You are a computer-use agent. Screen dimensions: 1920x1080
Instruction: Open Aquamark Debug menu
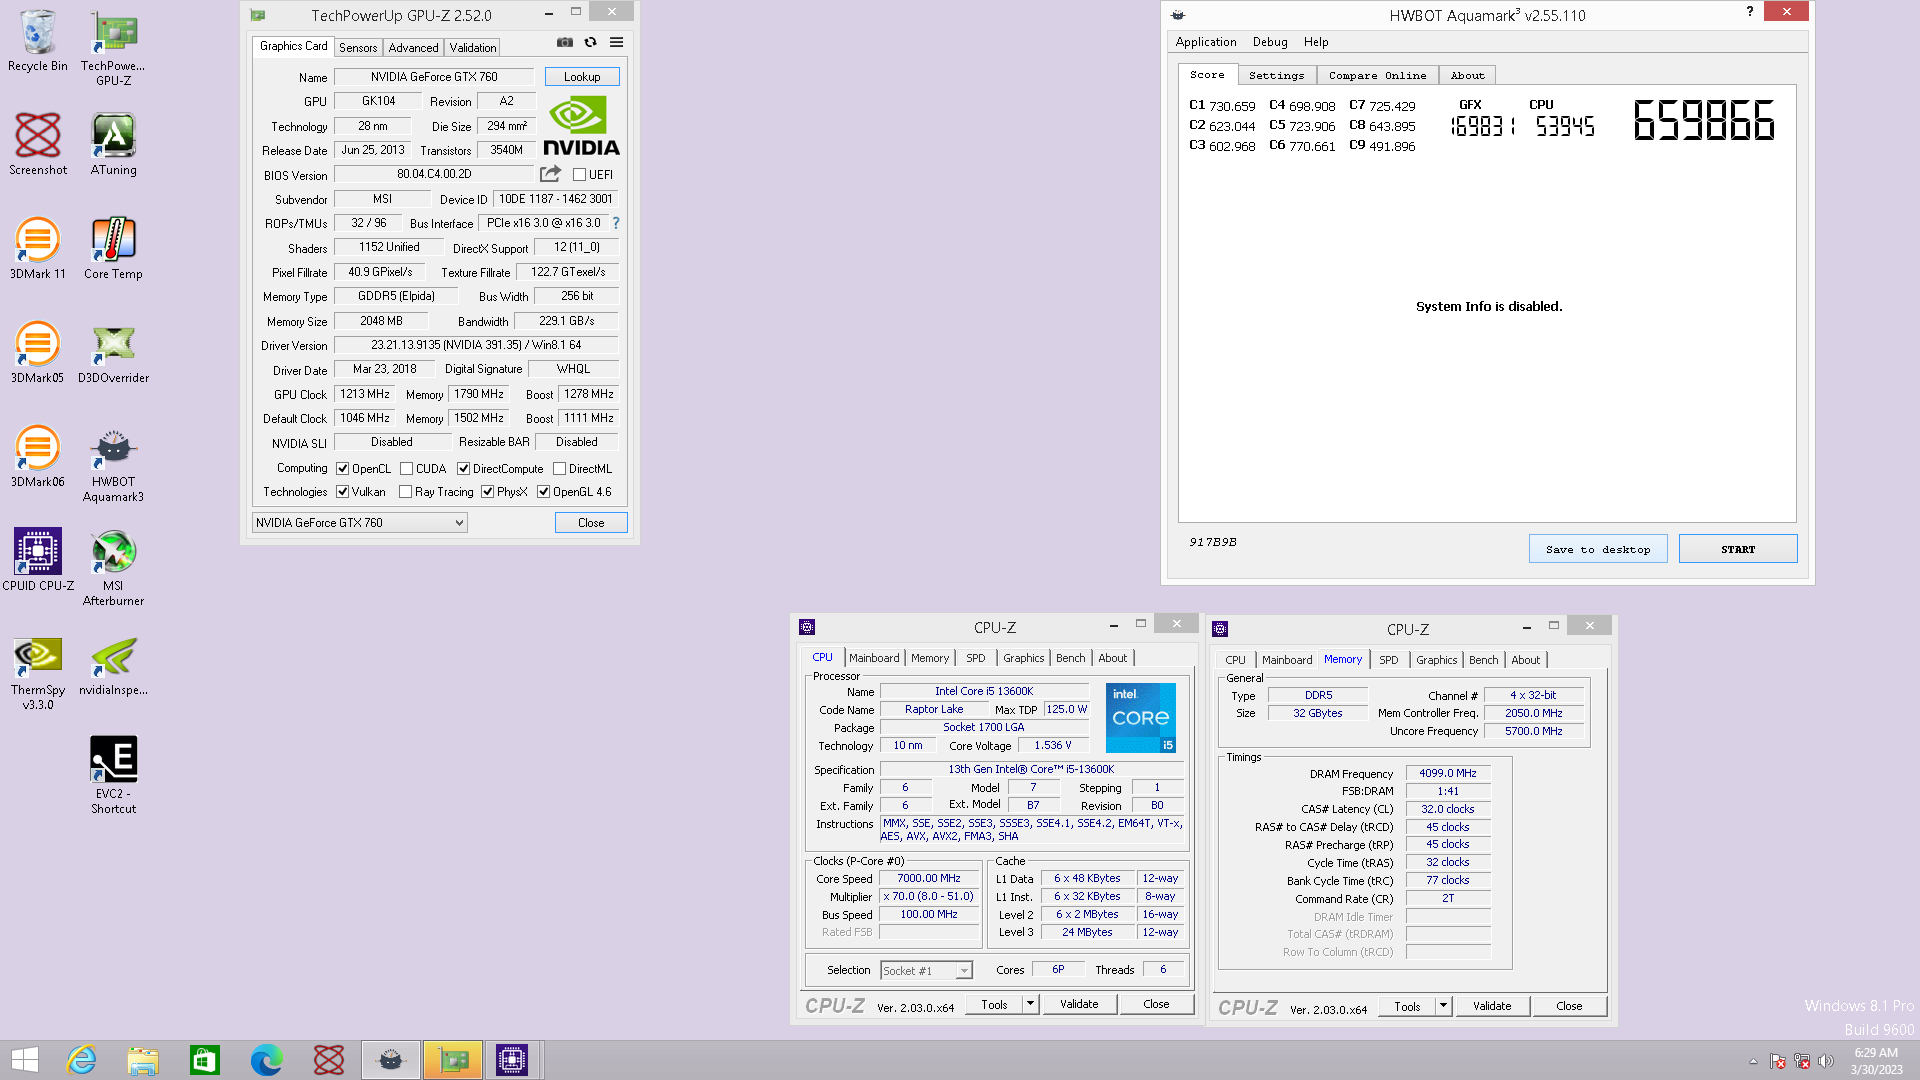point(1270,42)
